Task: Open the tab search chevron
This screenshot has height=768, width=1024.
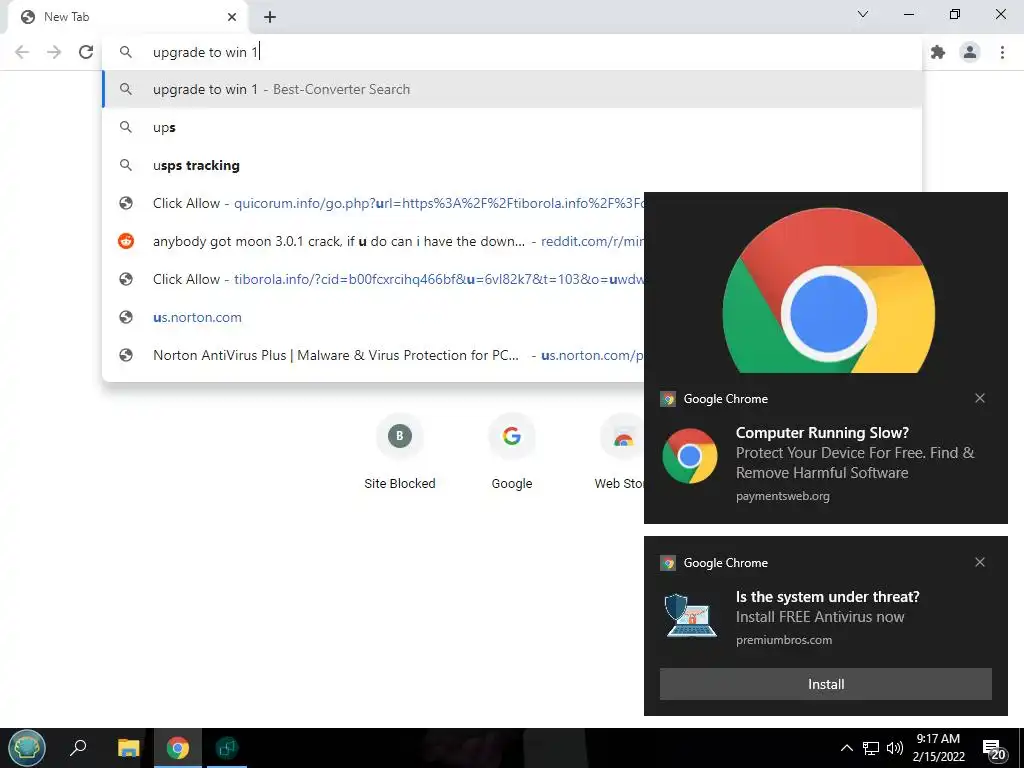Action: coord(863,14)
